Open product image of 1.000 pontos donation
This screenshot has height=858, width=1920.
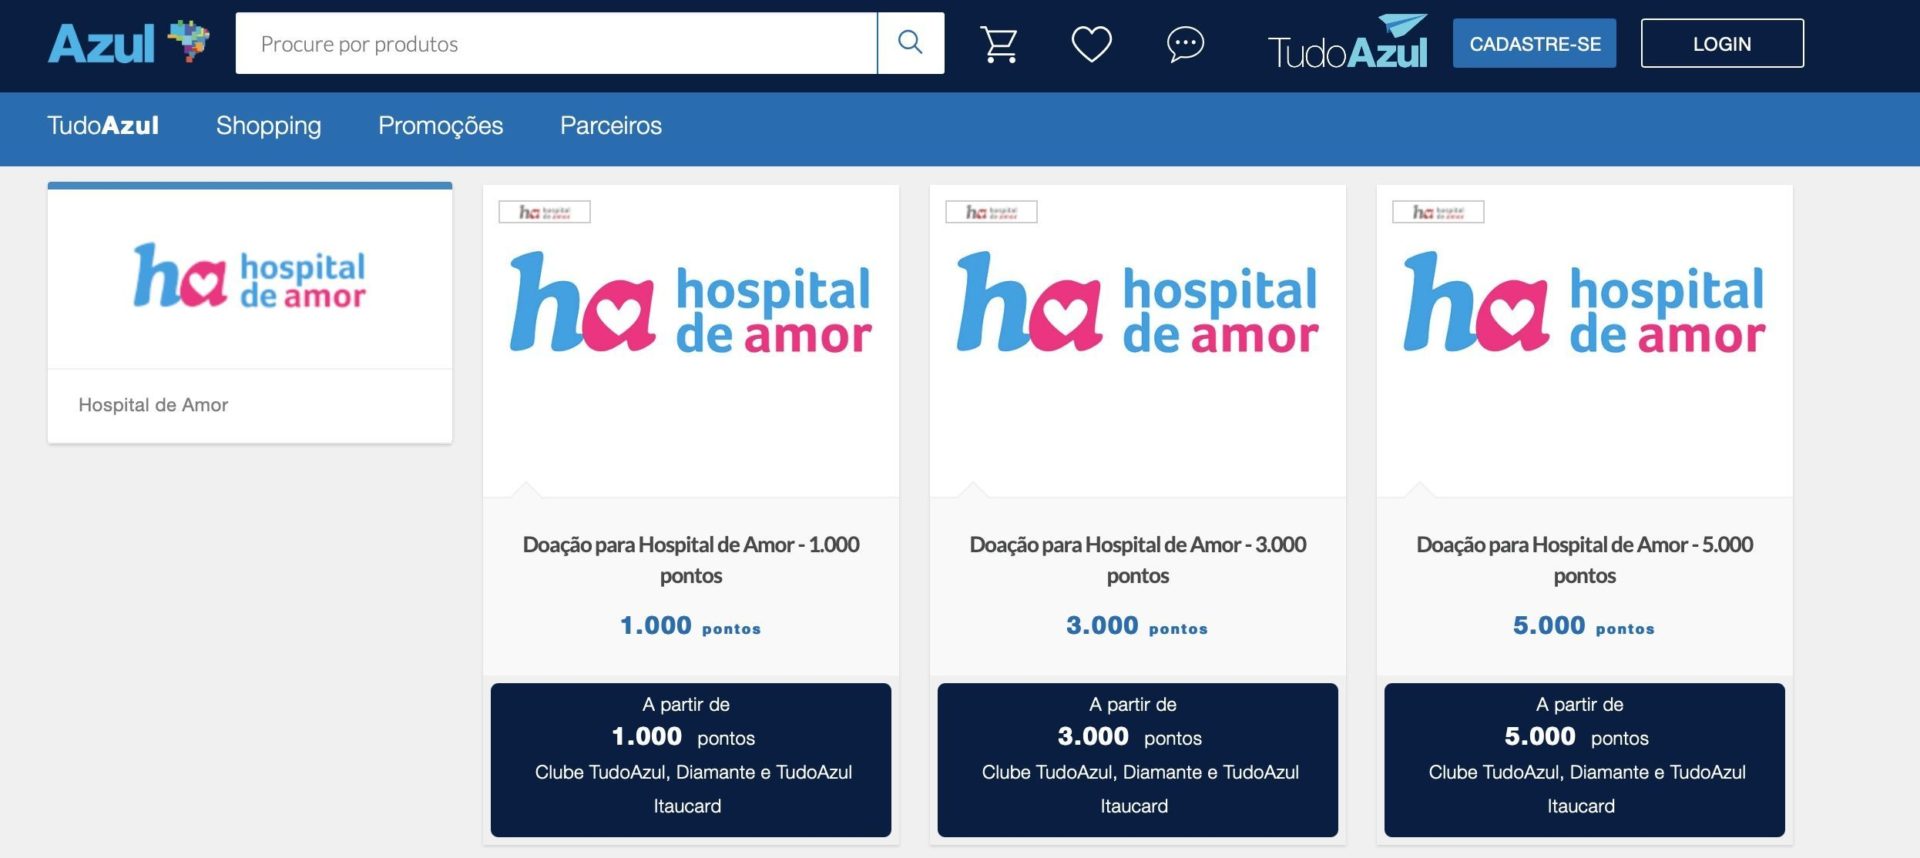pyautogui.click(x=691, y=301)
